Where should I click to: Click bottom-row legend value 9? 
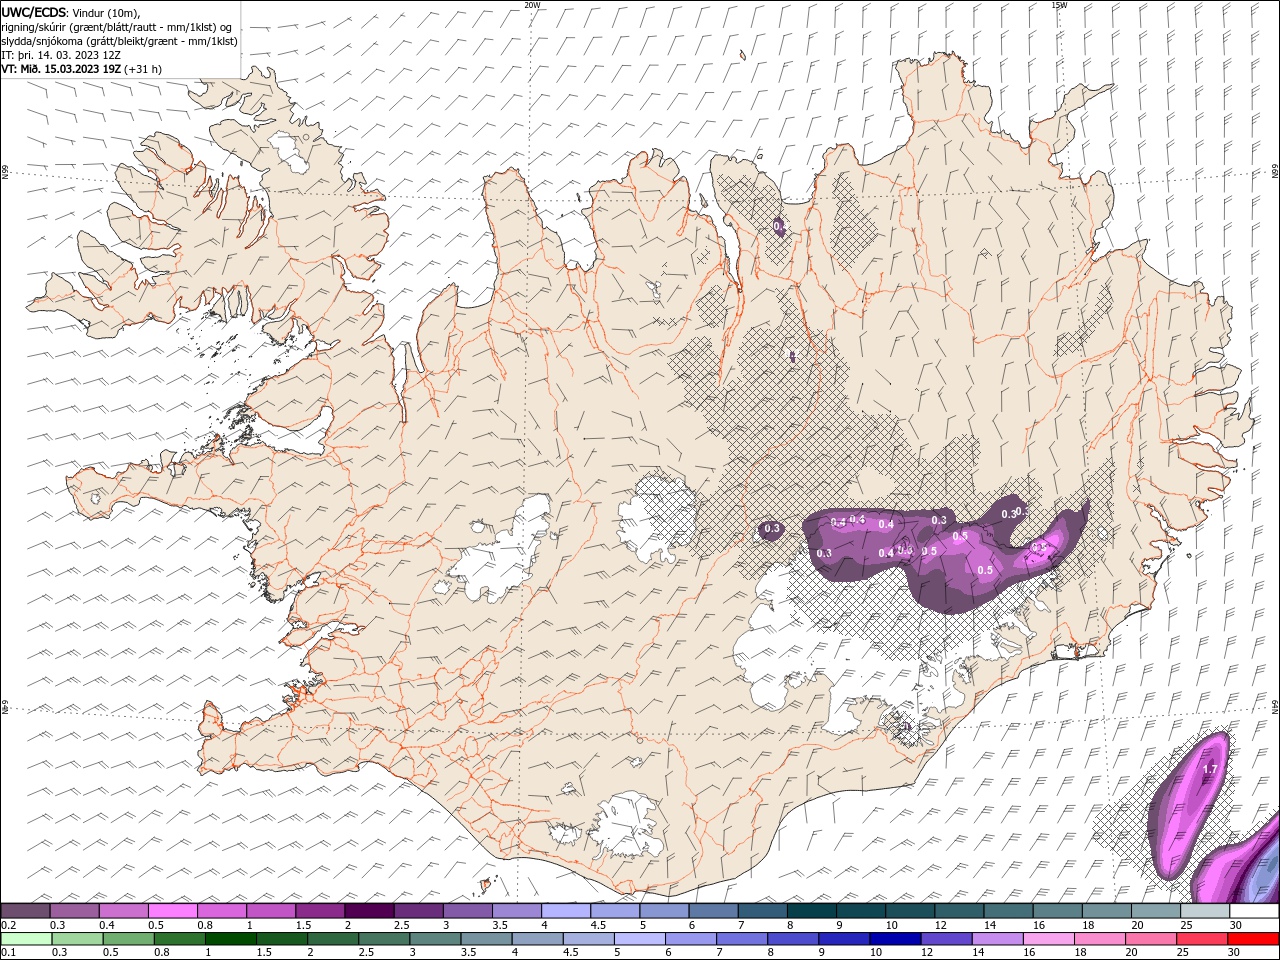click(x=824, y=953)
